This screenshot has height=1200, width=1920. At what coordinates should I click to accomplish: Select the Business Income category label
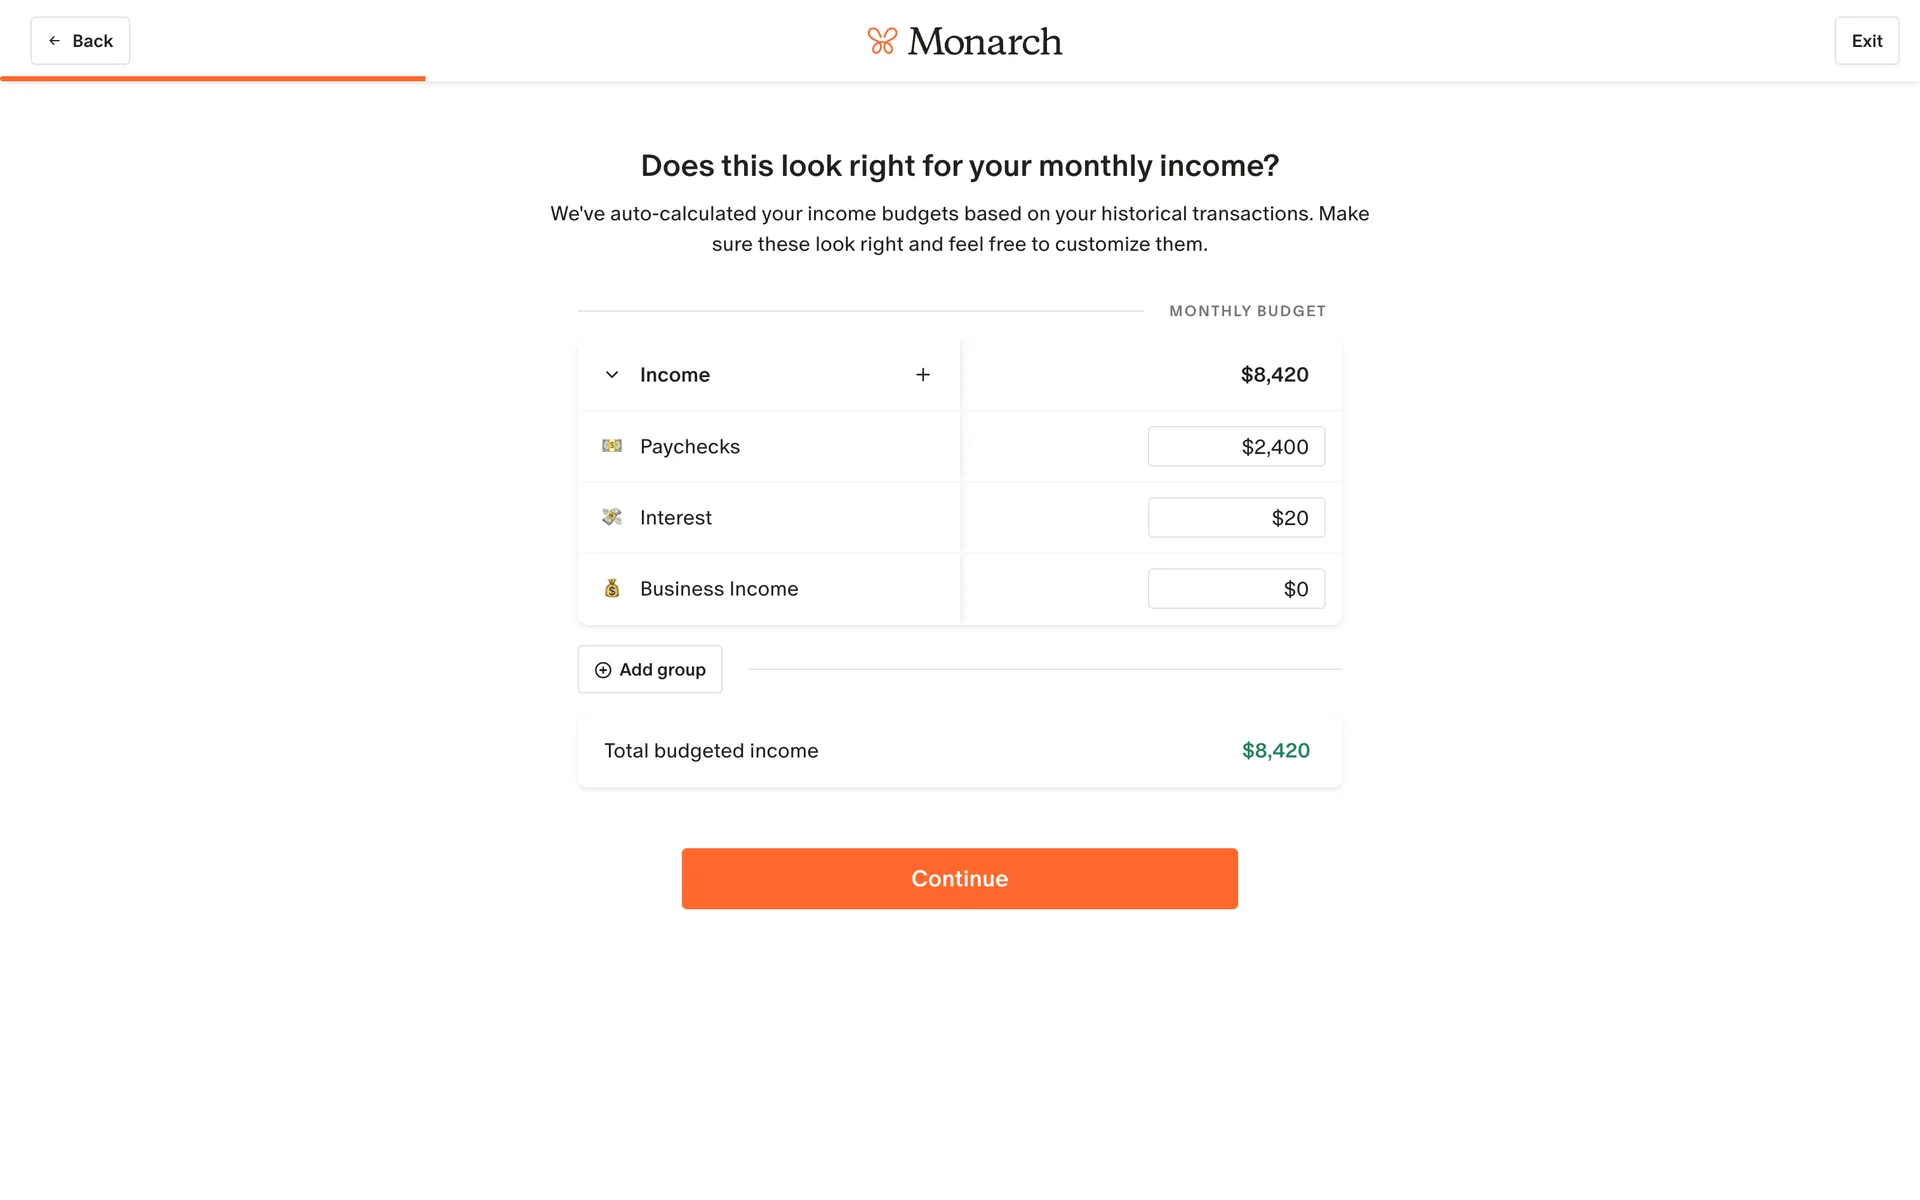coord(719,589)
